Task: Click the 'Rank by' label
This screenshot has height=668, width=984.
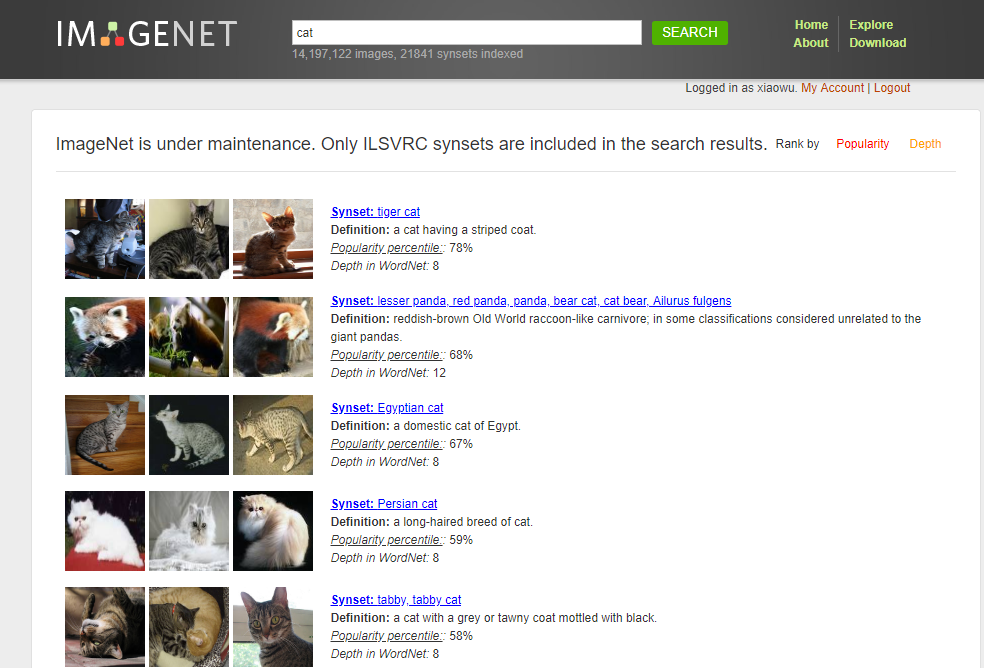Action: pos(797,144)
